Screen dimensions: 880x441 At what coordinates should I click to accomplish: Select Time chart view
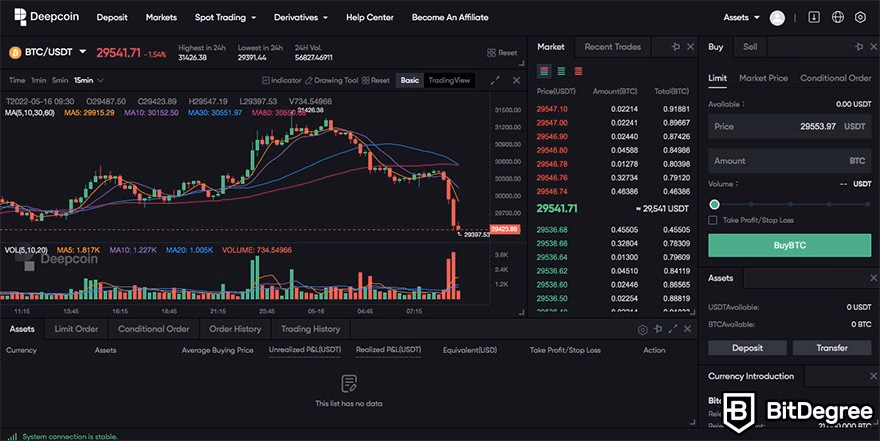(x=17, y=80)
